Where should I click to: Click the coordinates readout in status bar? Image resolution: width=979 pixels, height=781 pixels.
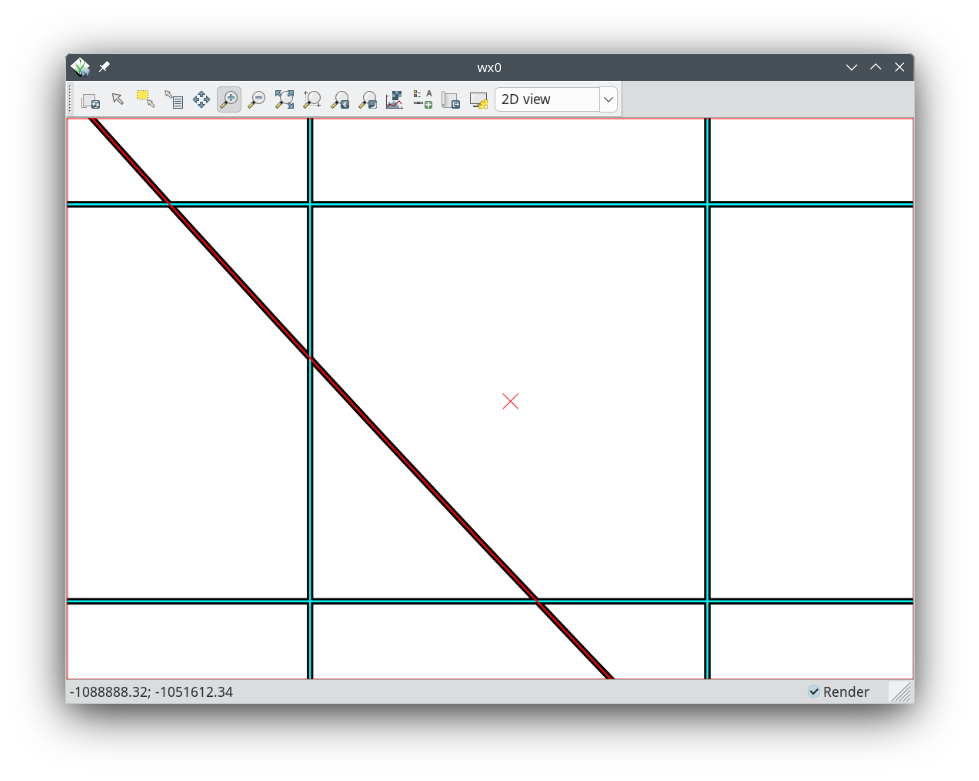pyautogui.click(x=151, y=692)
